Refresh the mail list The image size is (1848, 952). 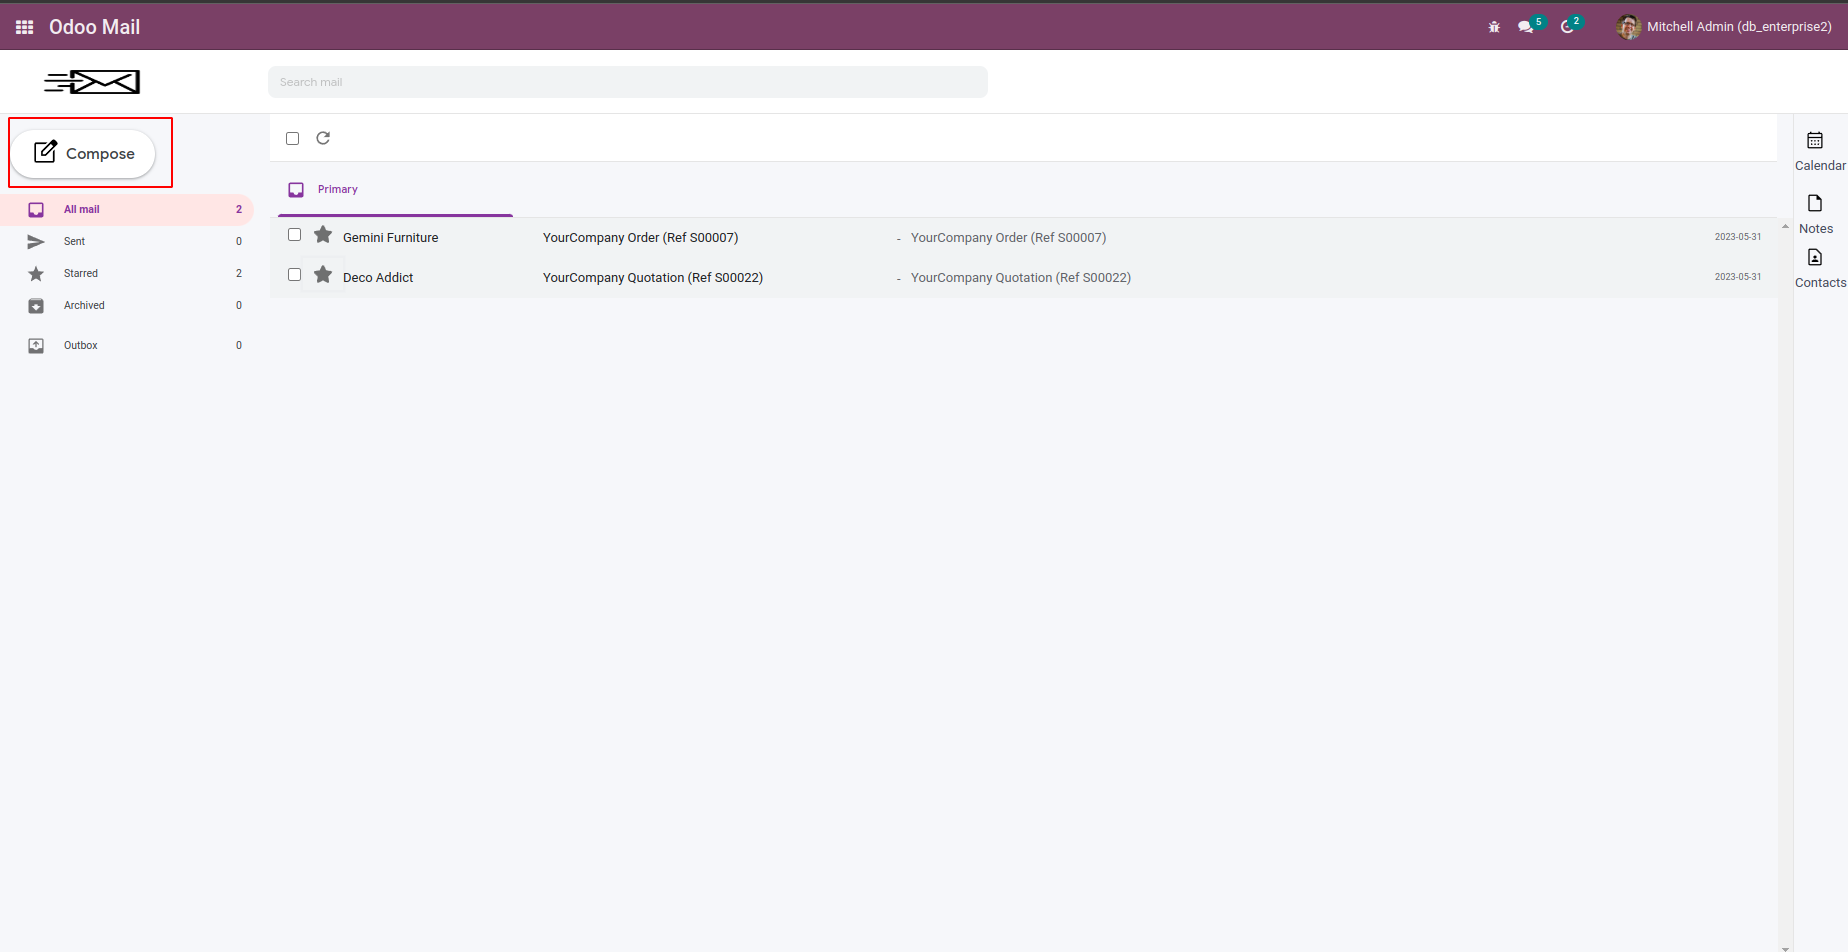coord(323,138)
